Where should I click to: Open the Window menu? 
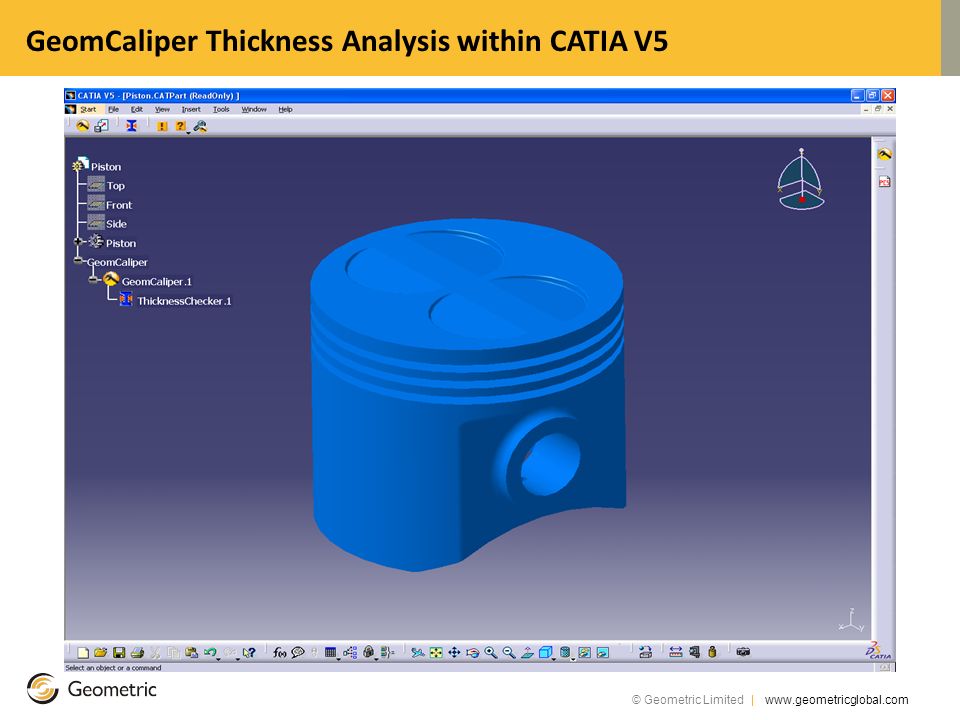point(253,110)
